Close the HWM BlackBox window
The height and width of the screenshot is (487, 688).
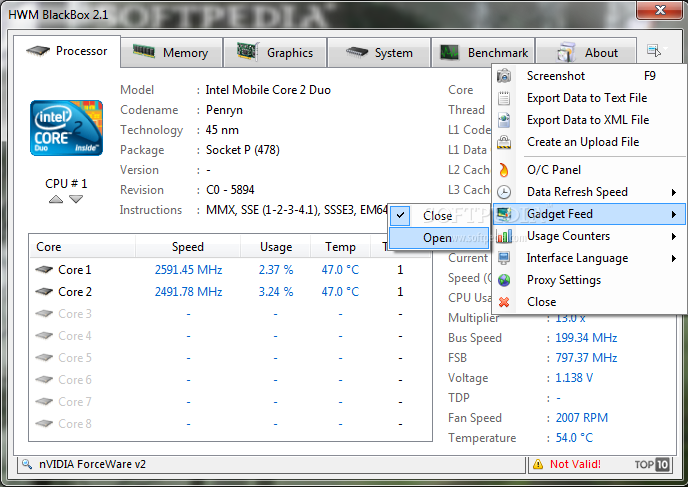pyautogui.click(x=660, y=10)
